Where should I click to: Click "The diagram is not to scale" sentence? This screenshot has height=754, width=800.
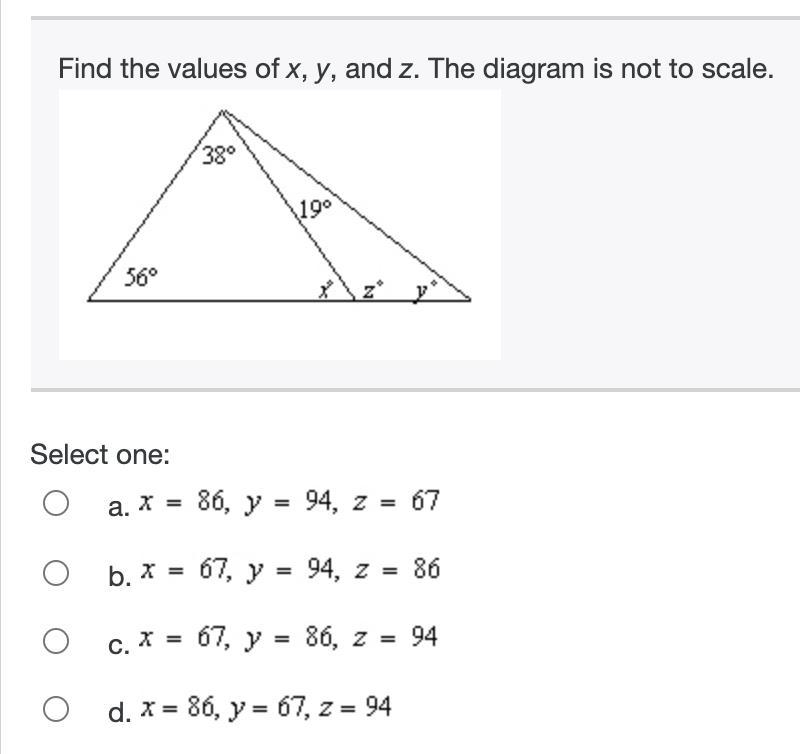tap(601, 68)
